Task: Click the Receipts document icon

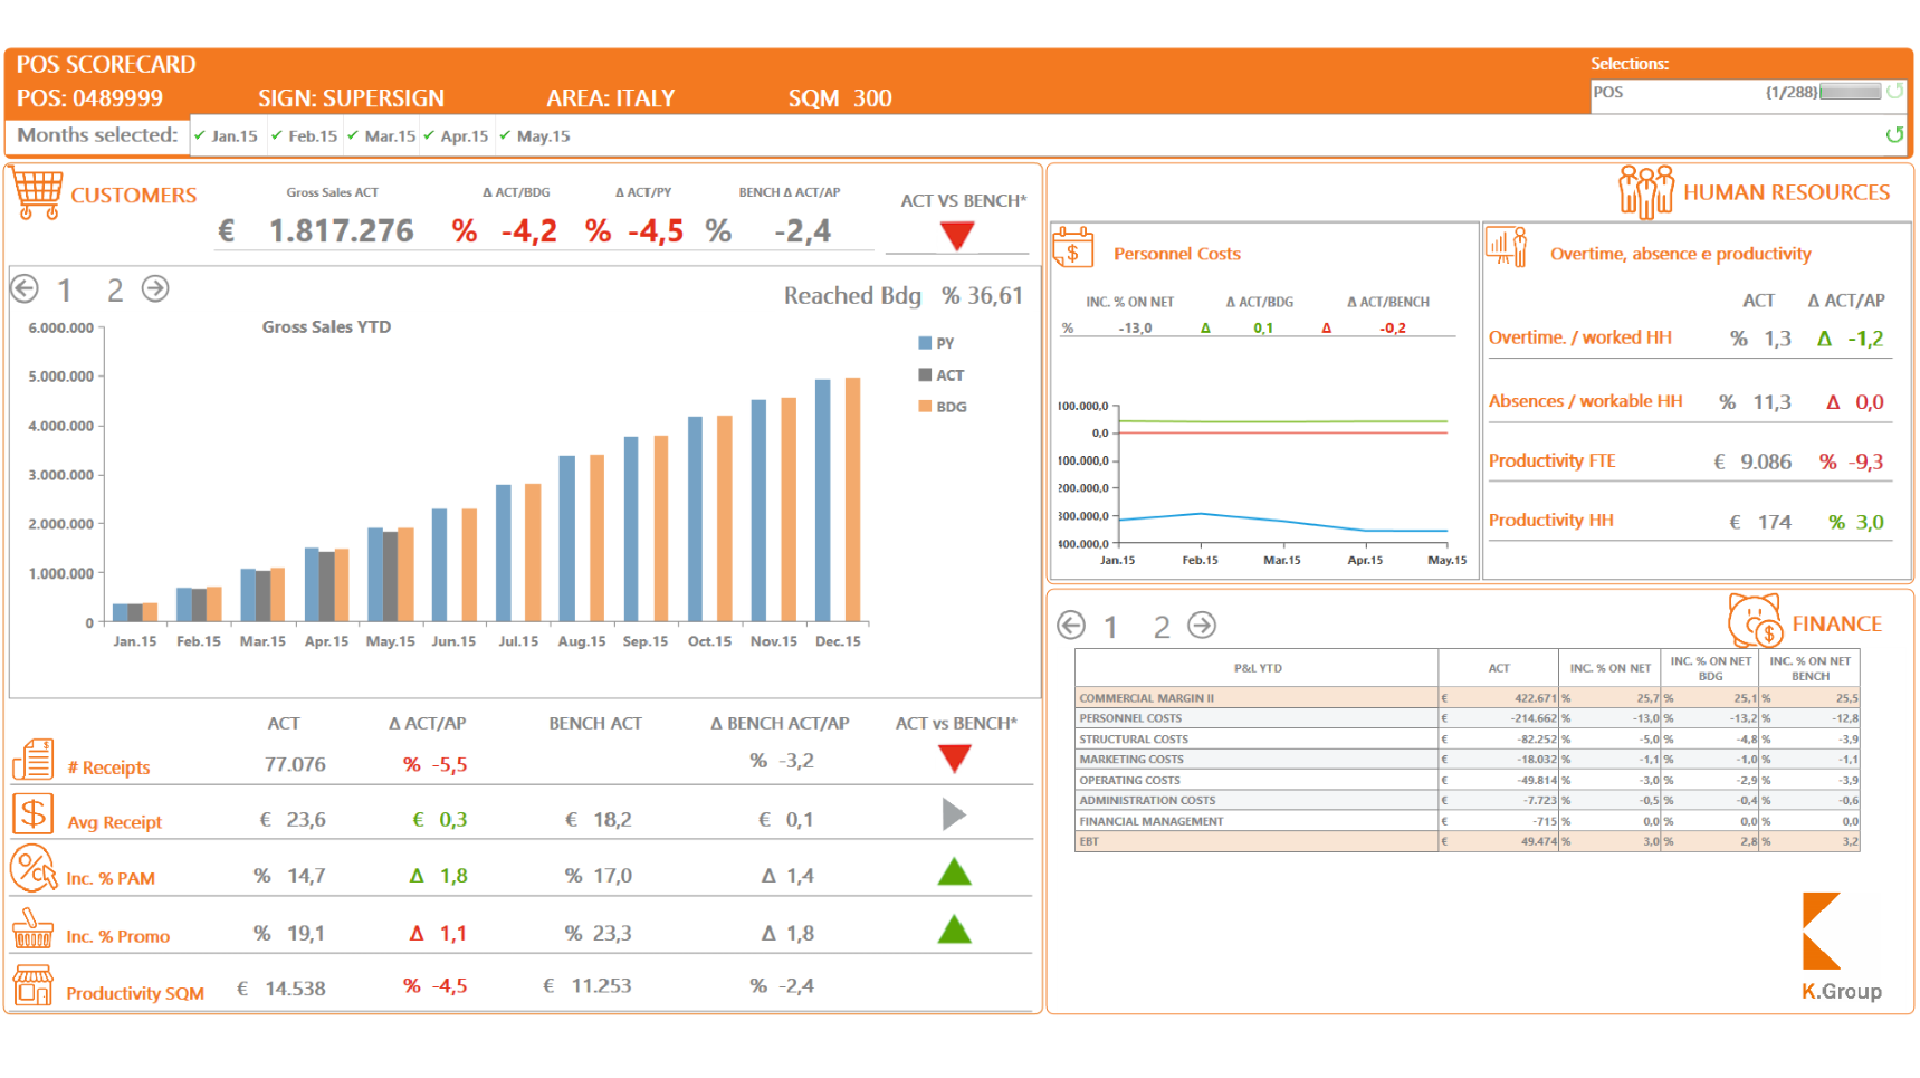Action: point(33,760)
